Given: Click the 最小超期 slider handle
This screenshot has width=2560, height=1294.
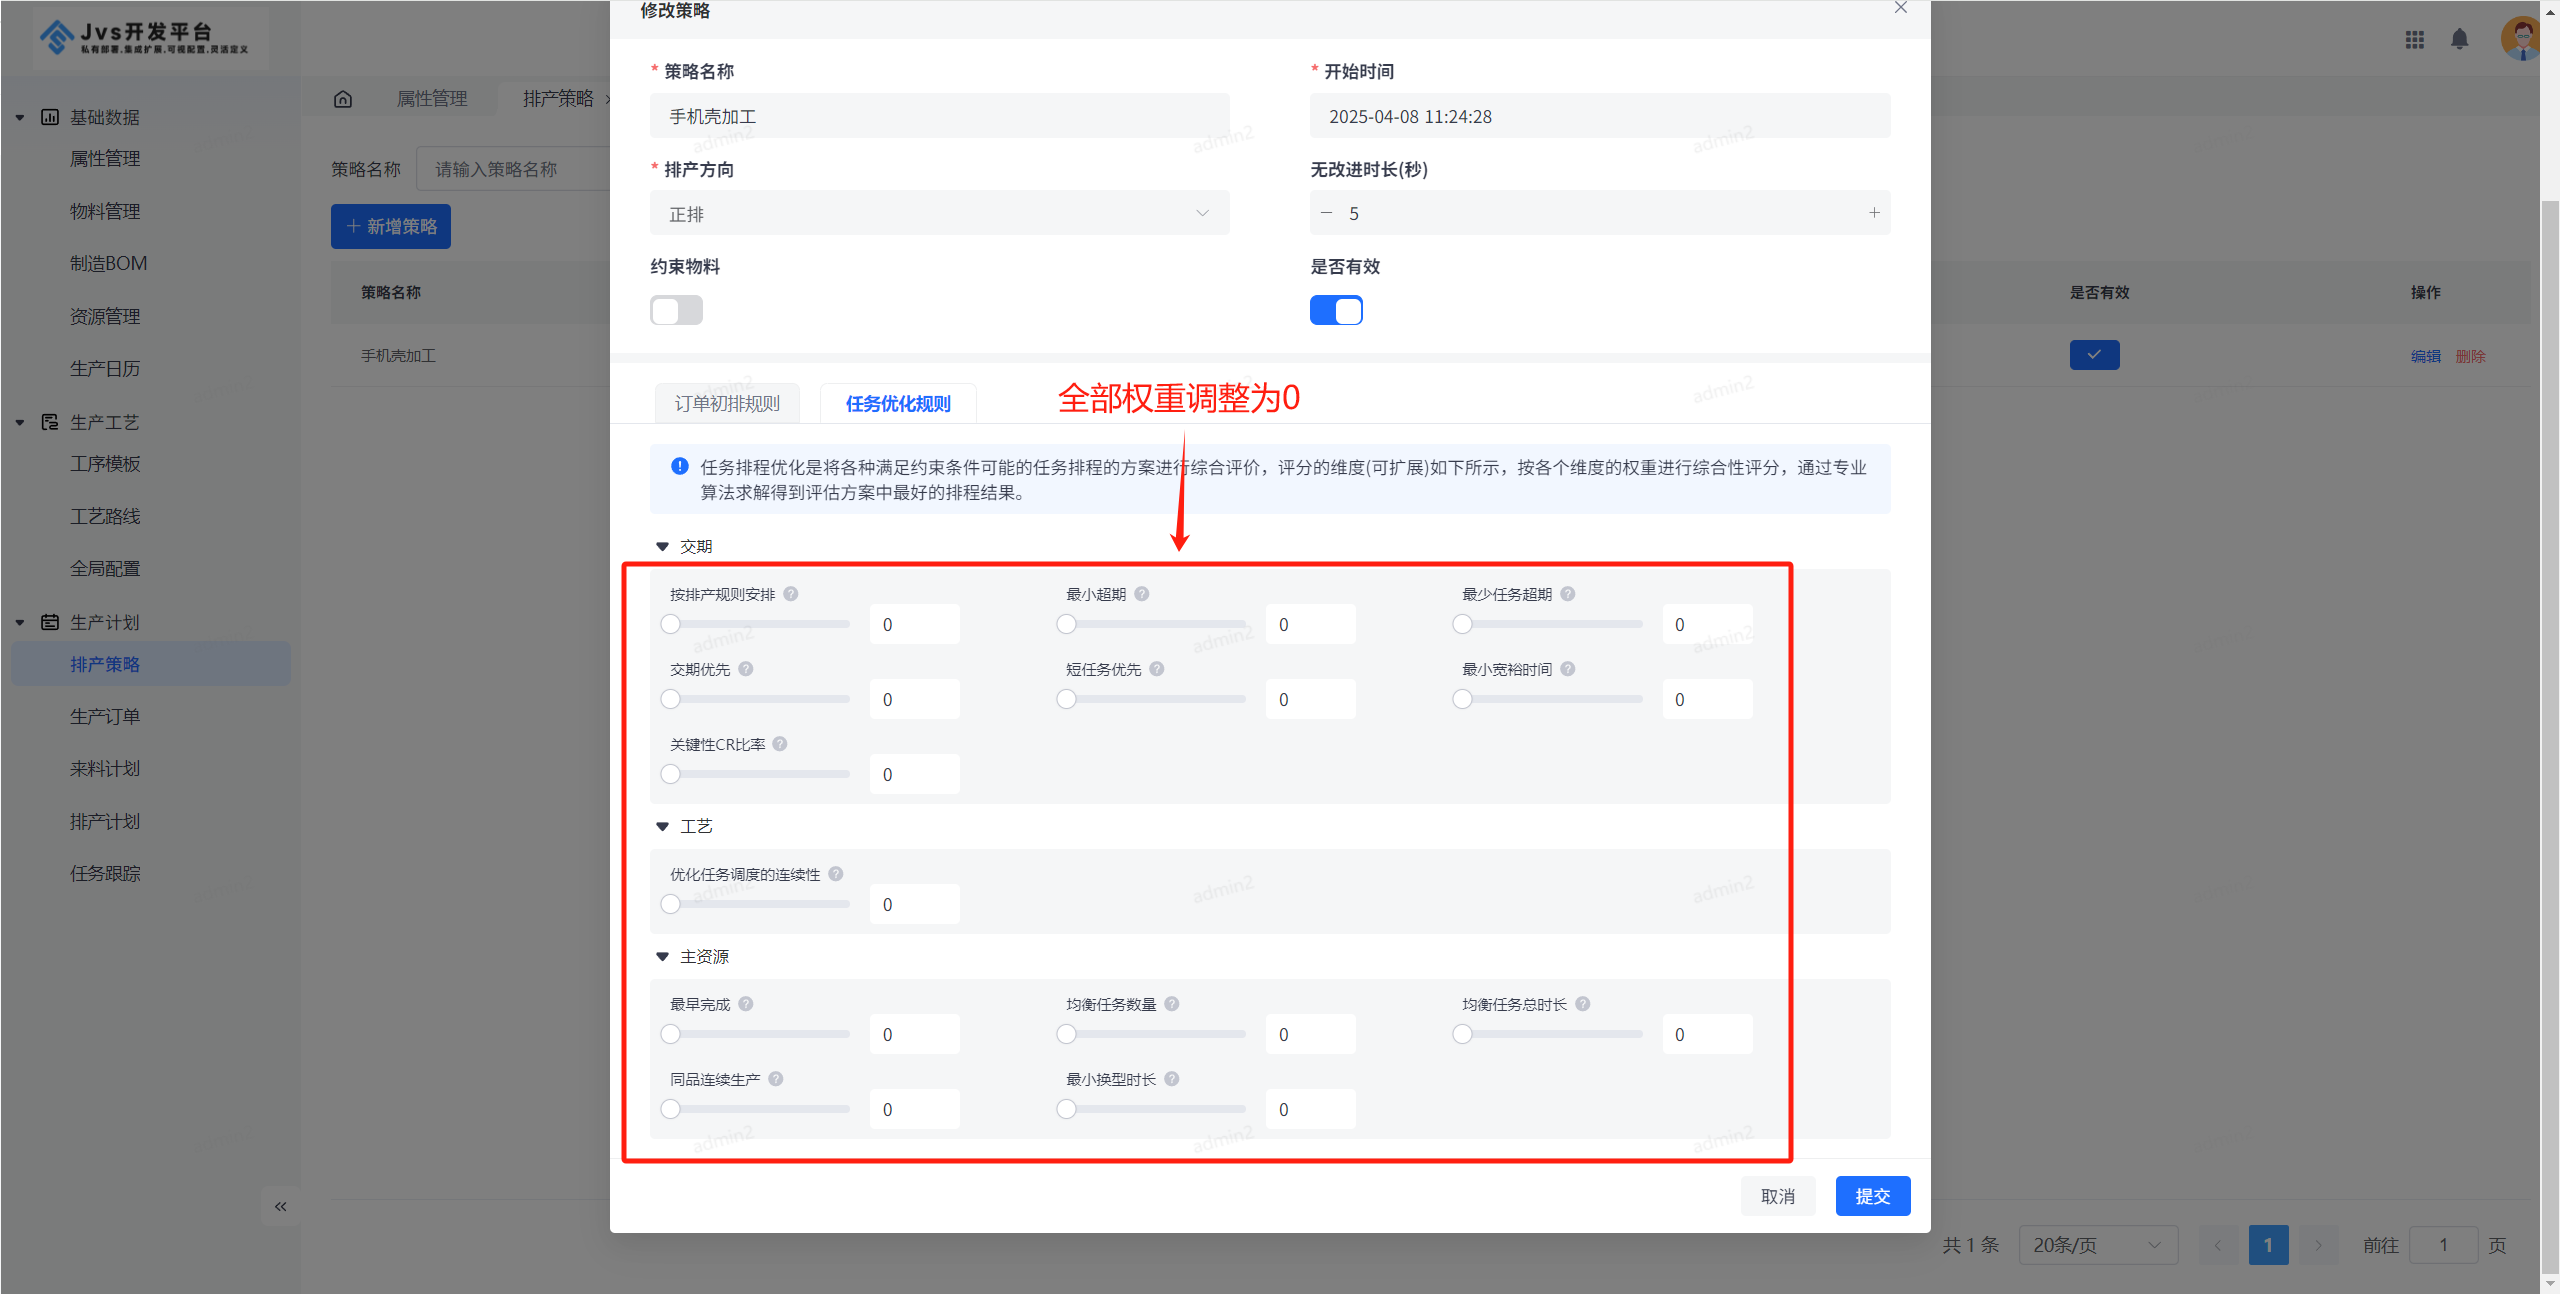Looking at the screenshot, I should 1066,623.
